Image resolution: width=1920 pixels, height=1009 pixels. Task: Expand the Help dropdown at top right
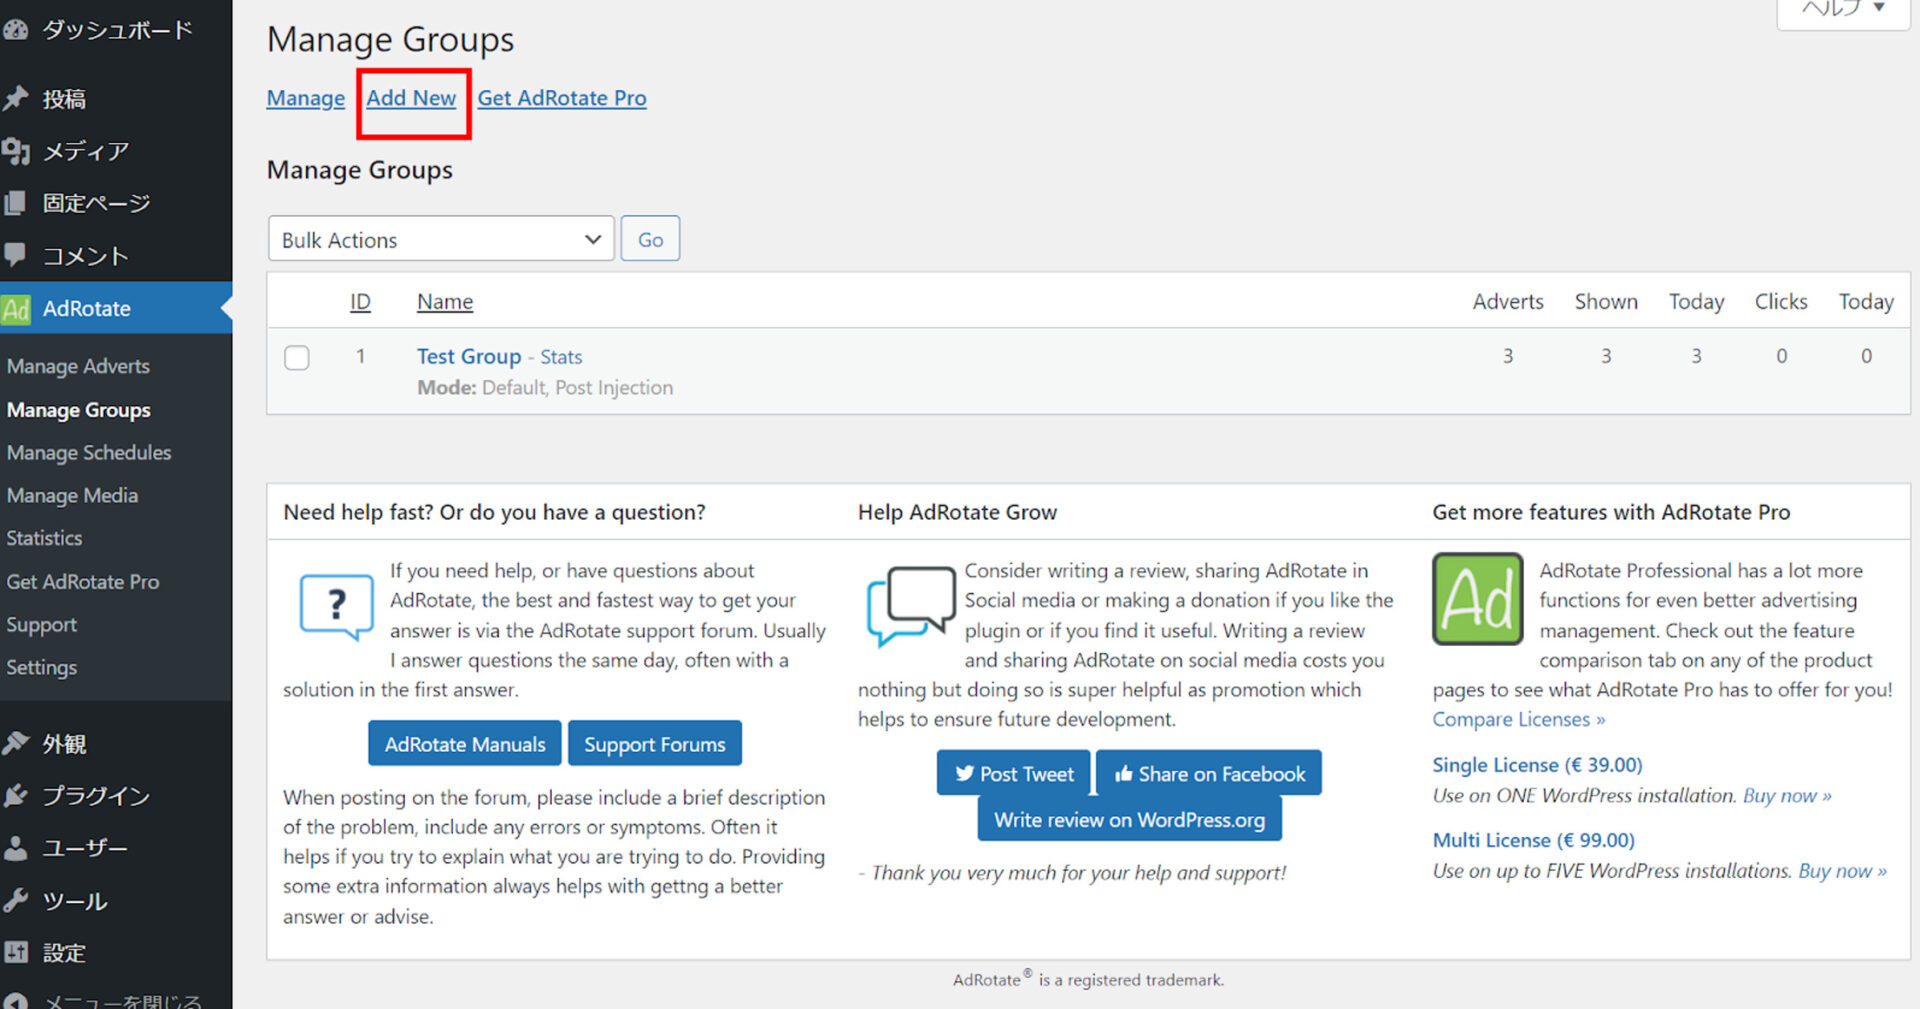tap(1843, 10)
